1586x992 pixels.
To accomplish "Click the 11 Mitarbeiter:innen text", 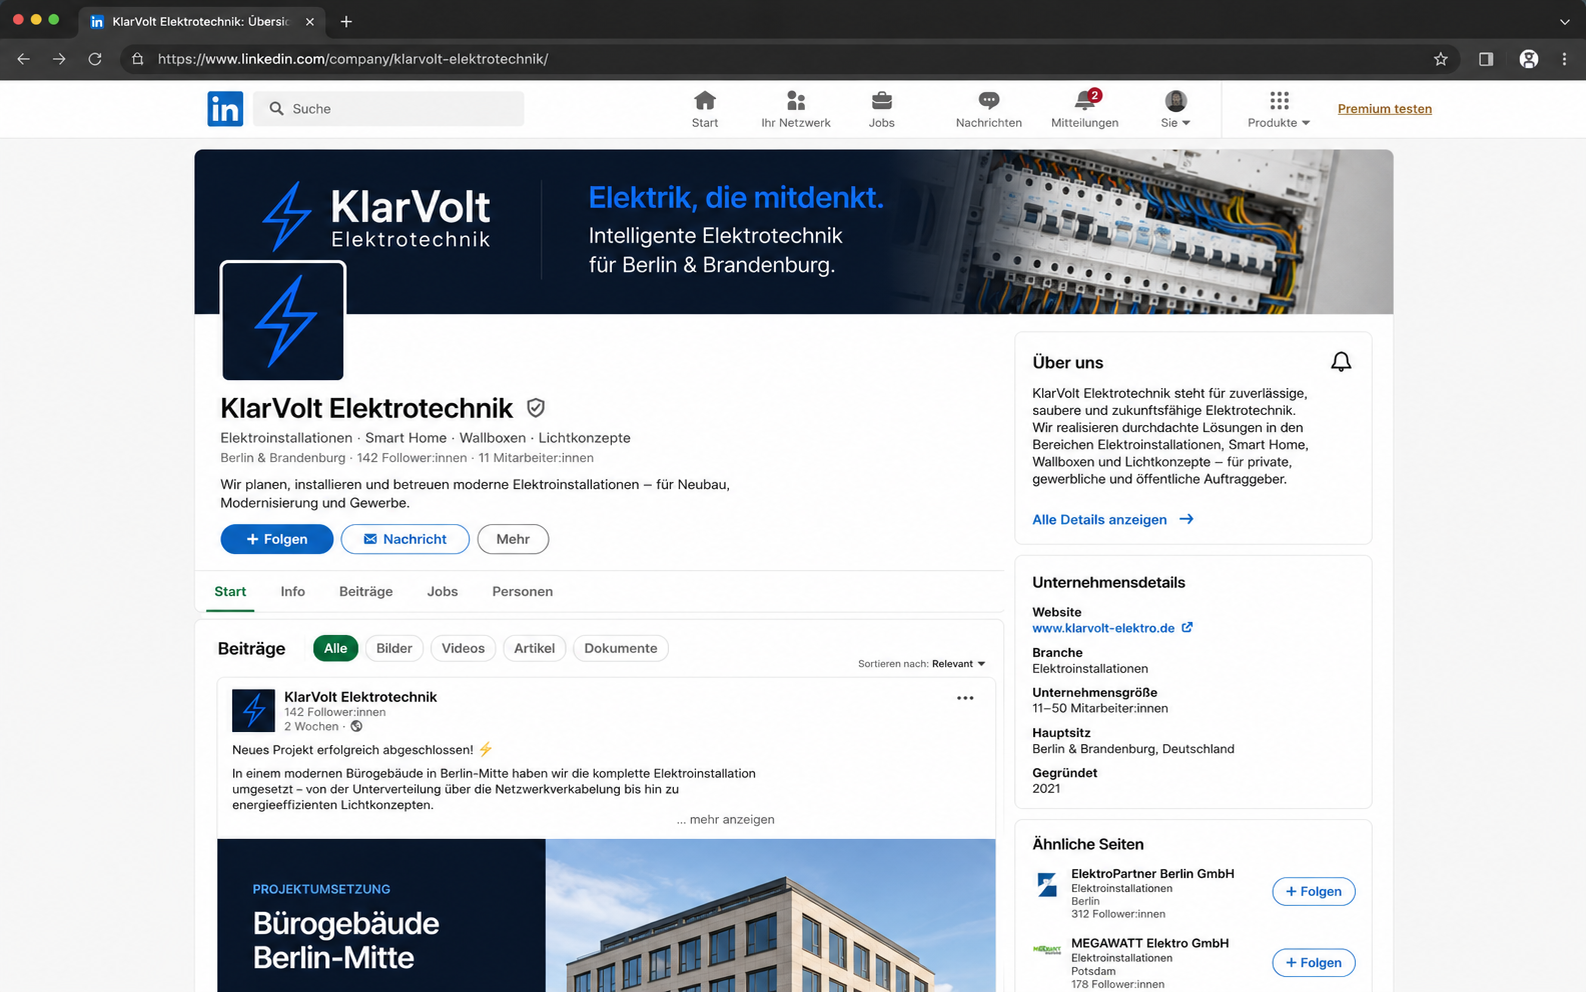I will click(536, 458).
